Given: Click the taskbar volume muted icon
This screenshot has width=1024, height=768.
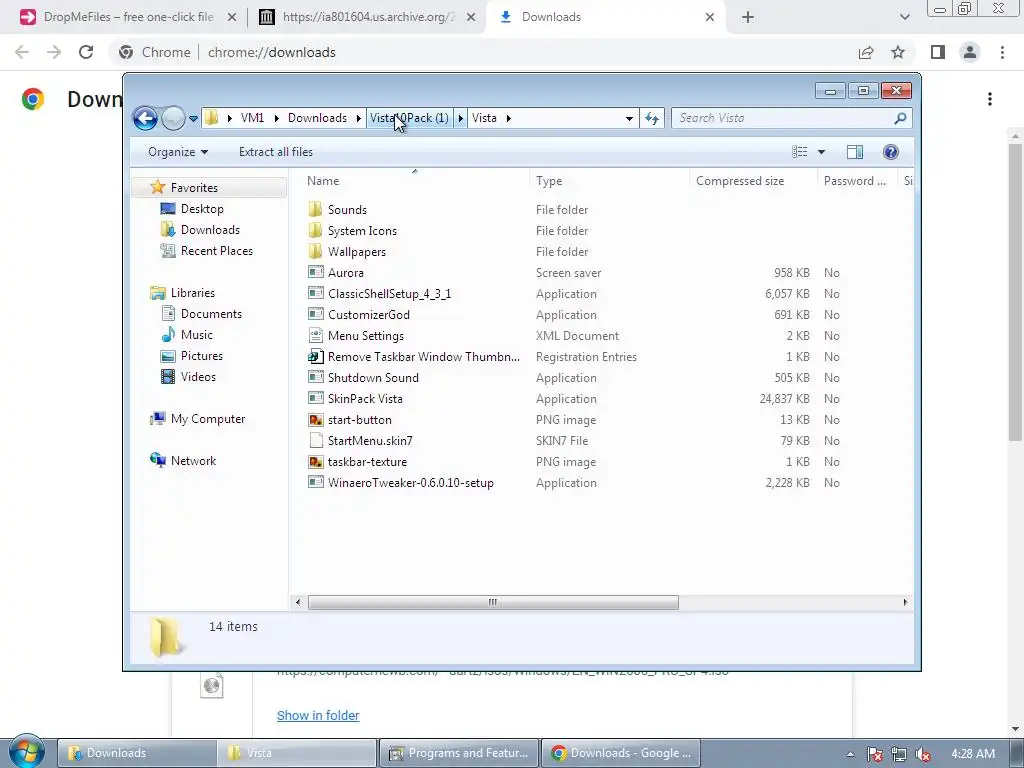Looking at the screenshot, I should tap(923, 754).
